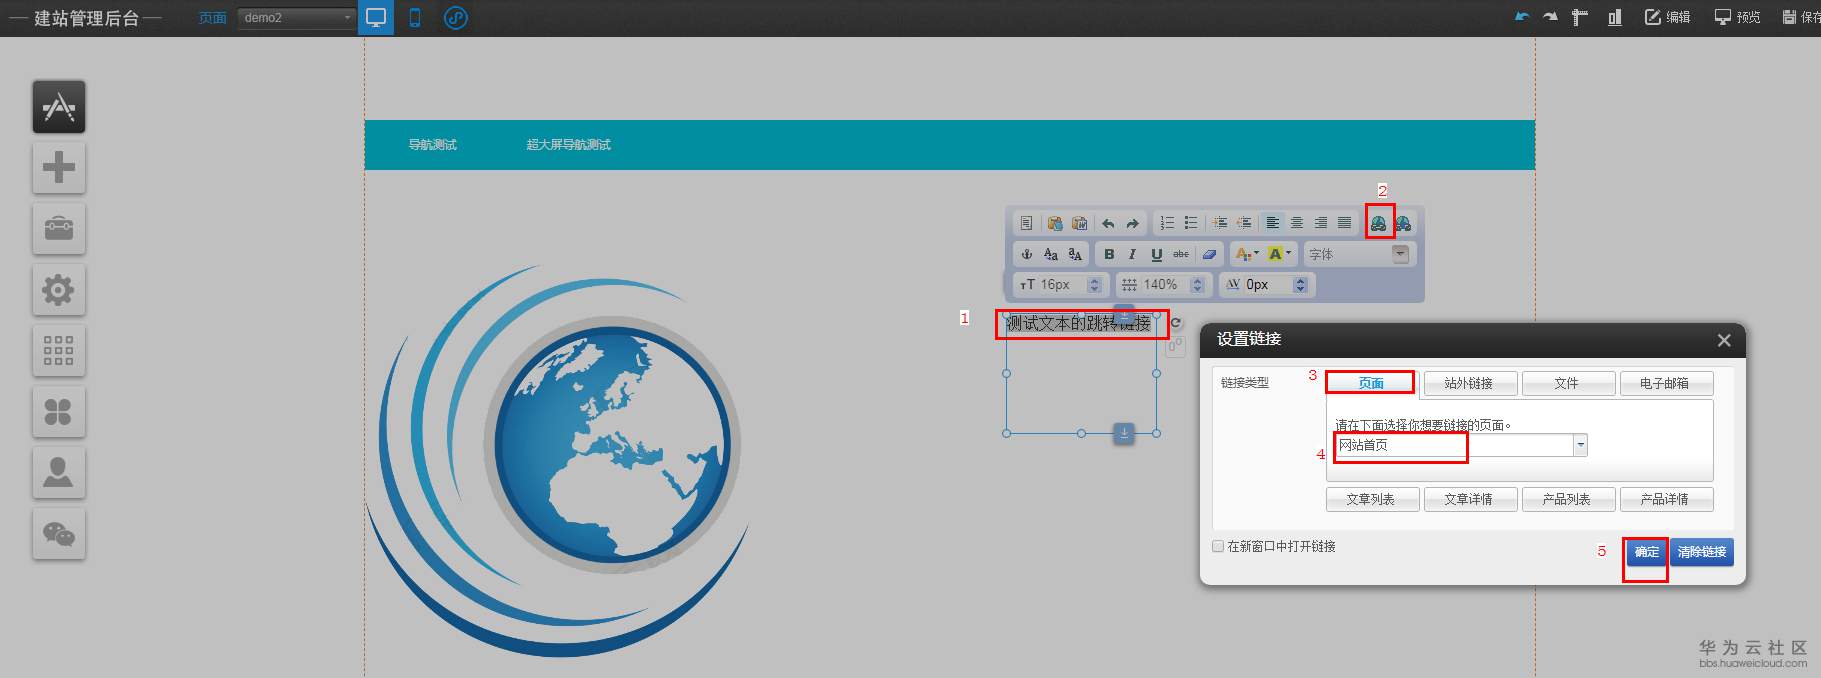
Task: Switch to mobile phone view icon
Action: tap(415, 17)
